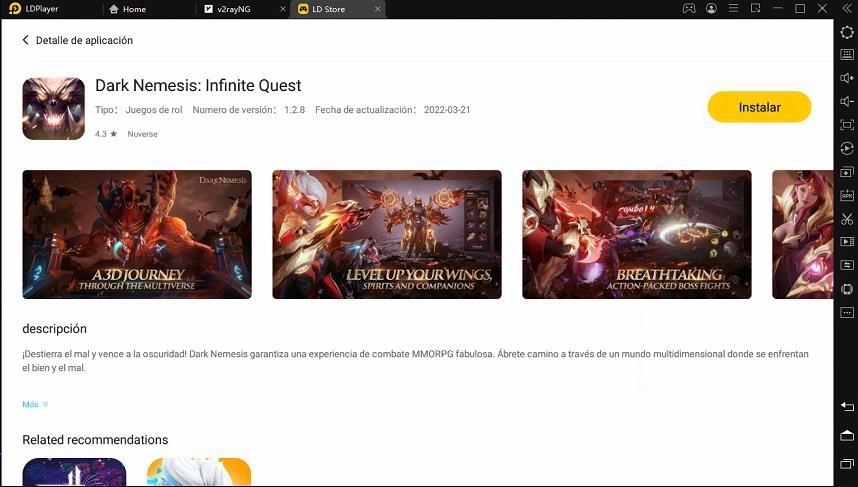
Task: Click 4.3 star rating
Action: click(106, 134)
